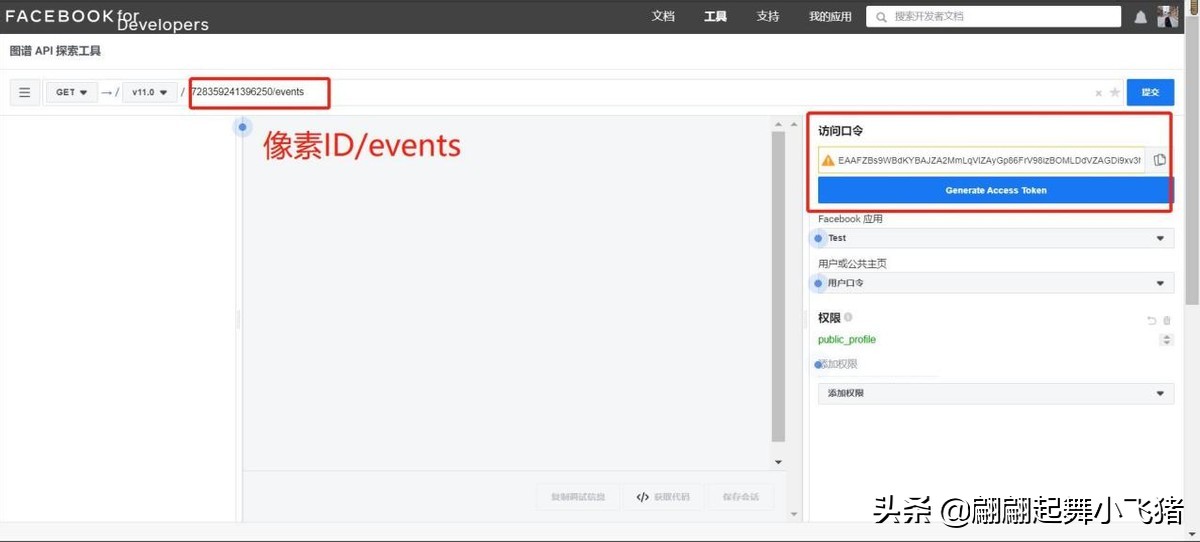Open the Facebook 应用 dropdown showing Test
Image resolution: width=1200 pixels, height=542 pixels.
(996, 238)
